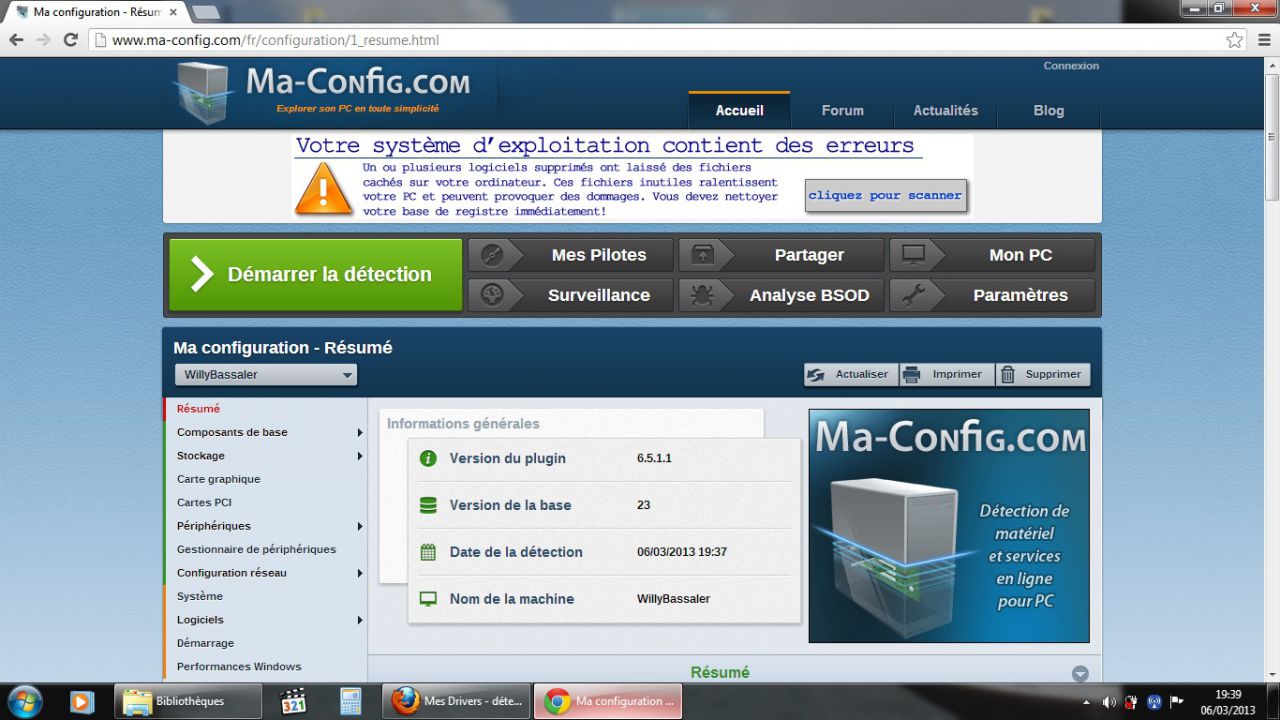The image size is (1280, 720).
Task: Collapse the Résumé section arrow
Action: tap(1080, 673)
